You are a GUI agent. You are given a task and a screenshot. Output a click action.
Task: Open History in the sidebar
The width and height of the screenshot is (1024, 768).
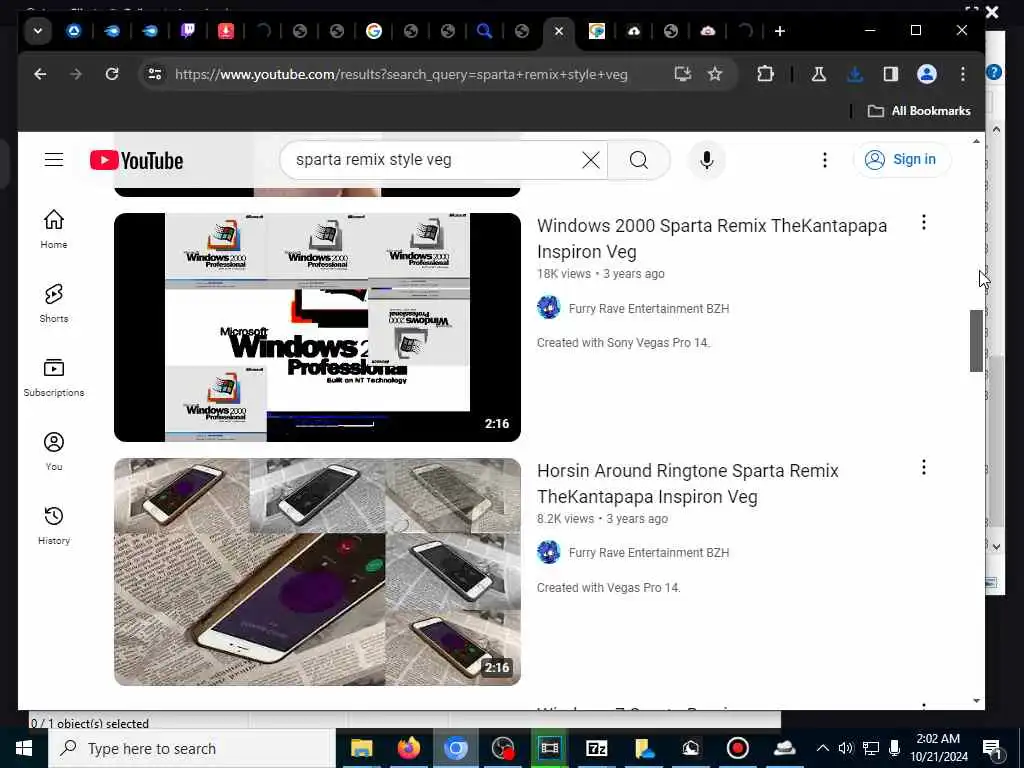click(x=54, y=526)
